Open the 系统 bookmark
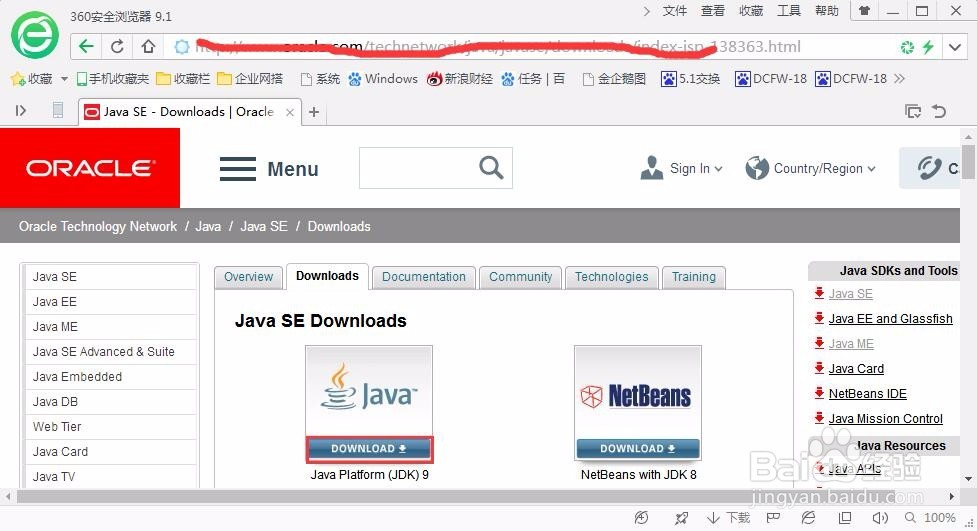Image resolution: width=977 pixels, height=531 pixels. pyautogui.click(x=320, y=79)
